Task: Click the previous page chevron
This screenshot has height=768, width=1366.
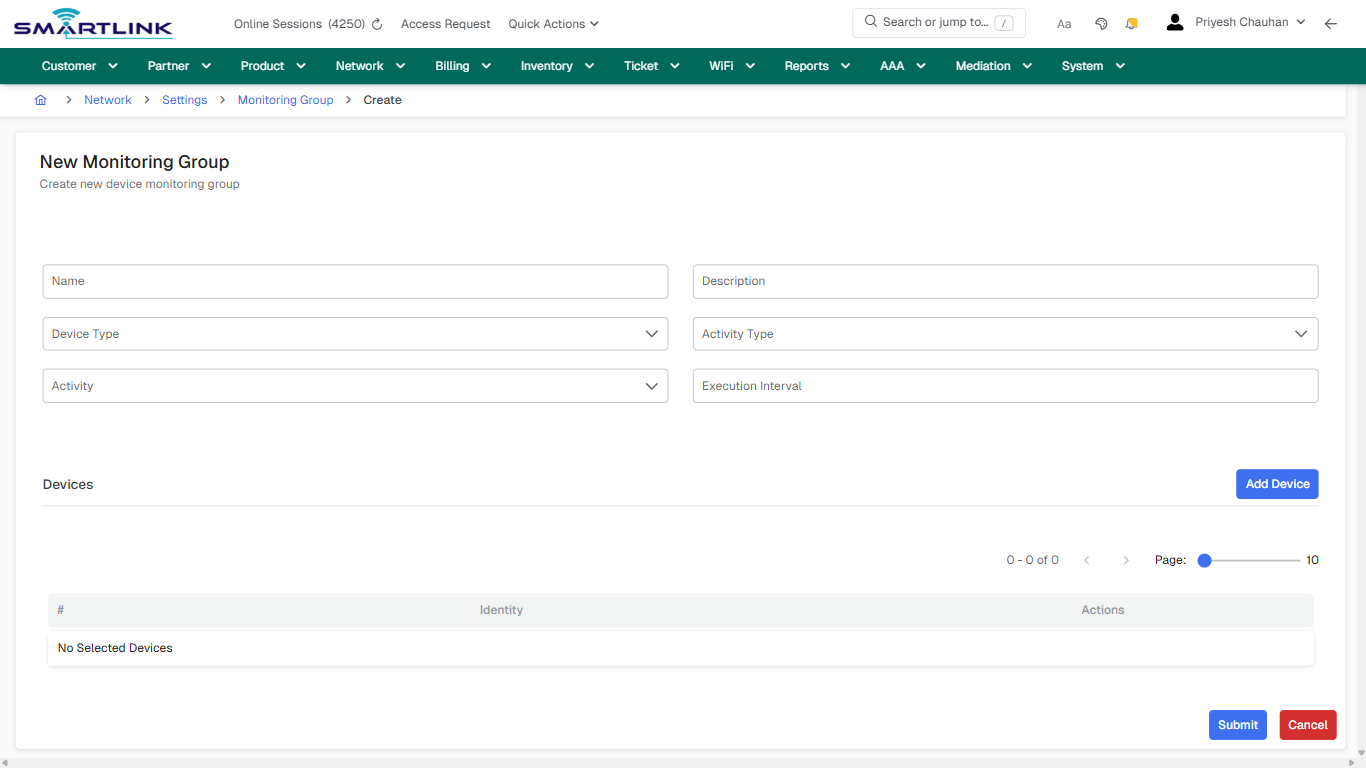Action: (1087, 560)
